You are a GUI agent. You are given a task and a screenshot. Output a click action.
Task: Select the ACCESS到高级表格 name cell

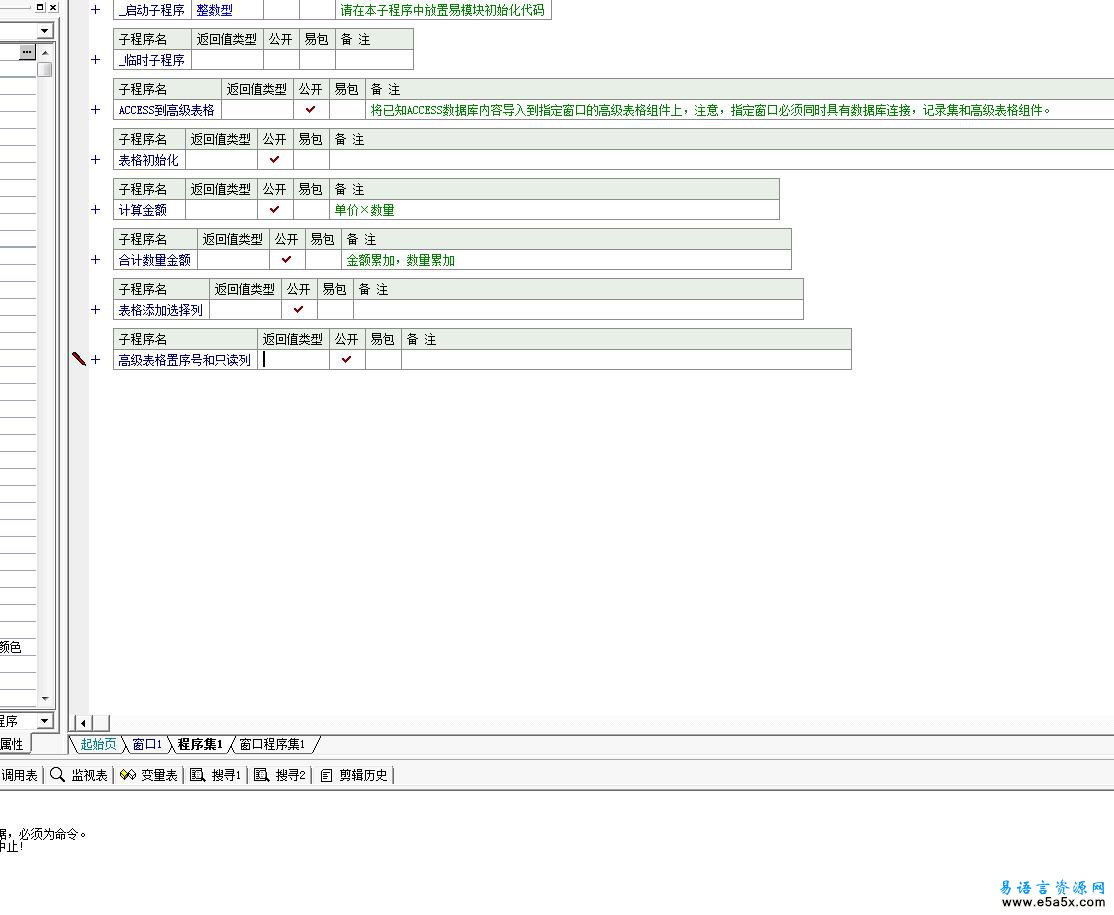coord(167,109)
